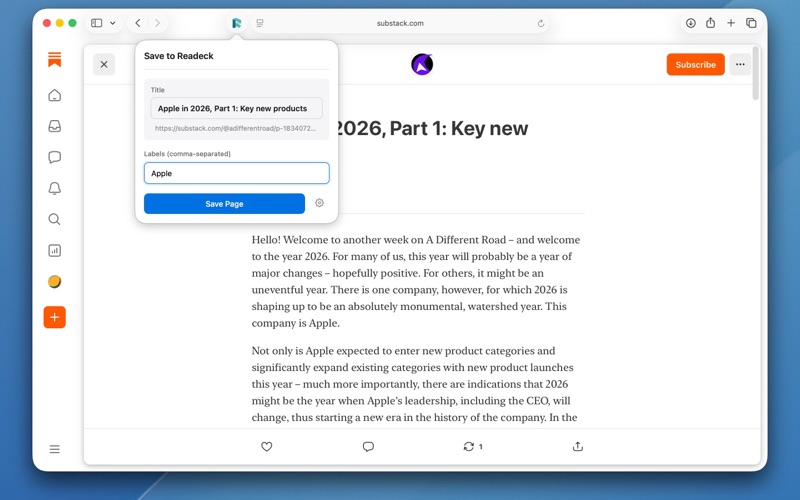Reload the substack.com page
The width and height of the screenshot is (800, 500).
click(541, 23)
